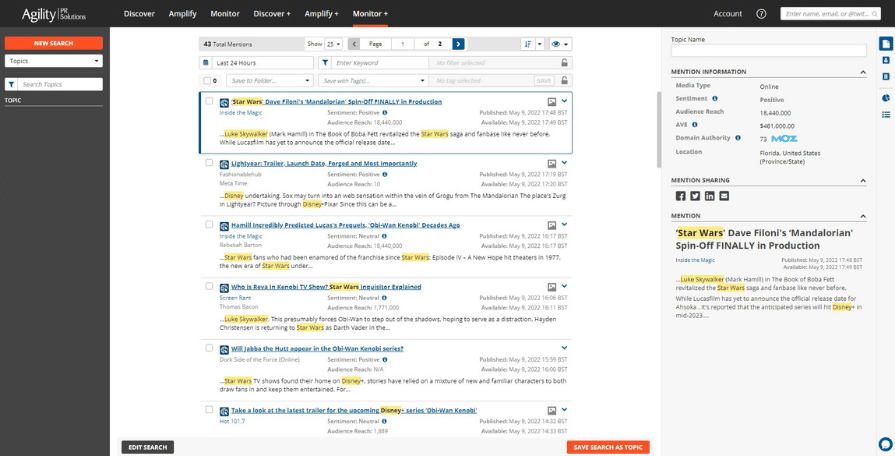Click online media icon of 'Mandalorian' Spin-Off mention
The image size is (895, 456).
click(x=224, y=102)
